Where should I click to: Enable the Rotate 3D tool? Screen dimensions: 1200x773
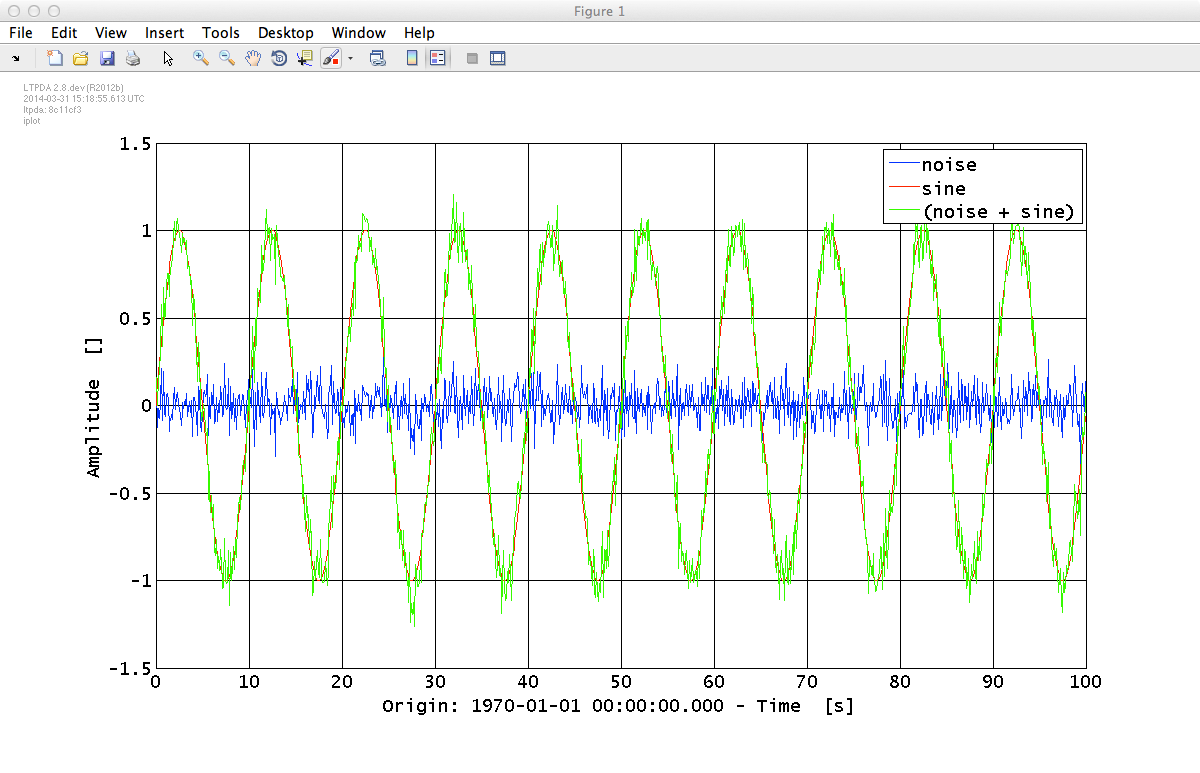279,58
